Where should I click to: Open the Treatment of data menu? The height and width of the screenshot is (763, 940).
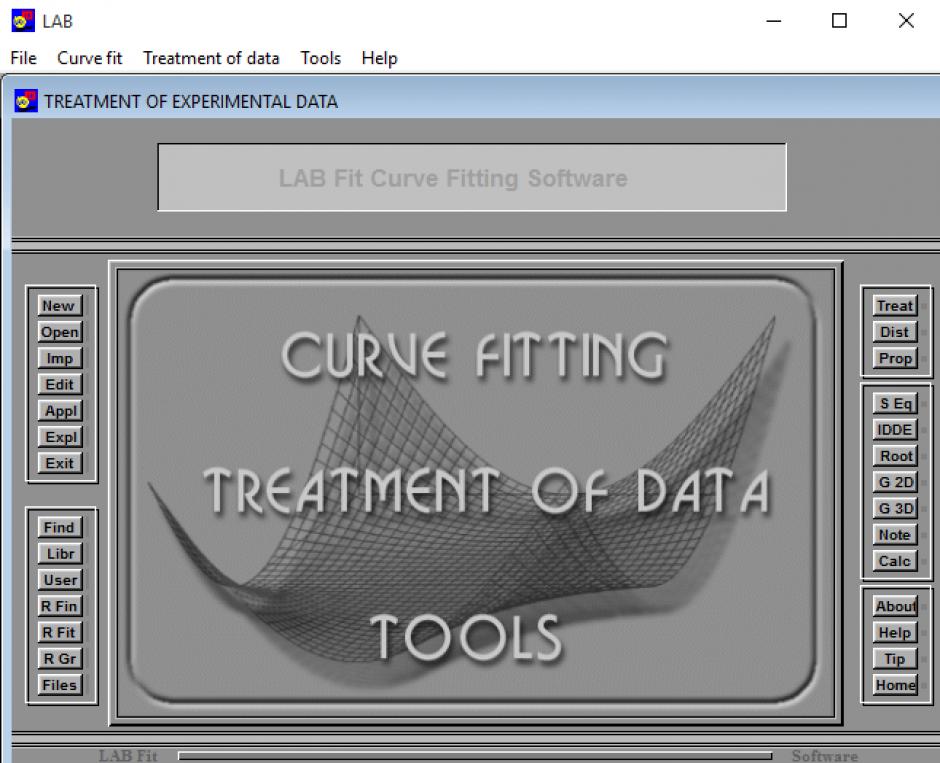pos(211,58)
